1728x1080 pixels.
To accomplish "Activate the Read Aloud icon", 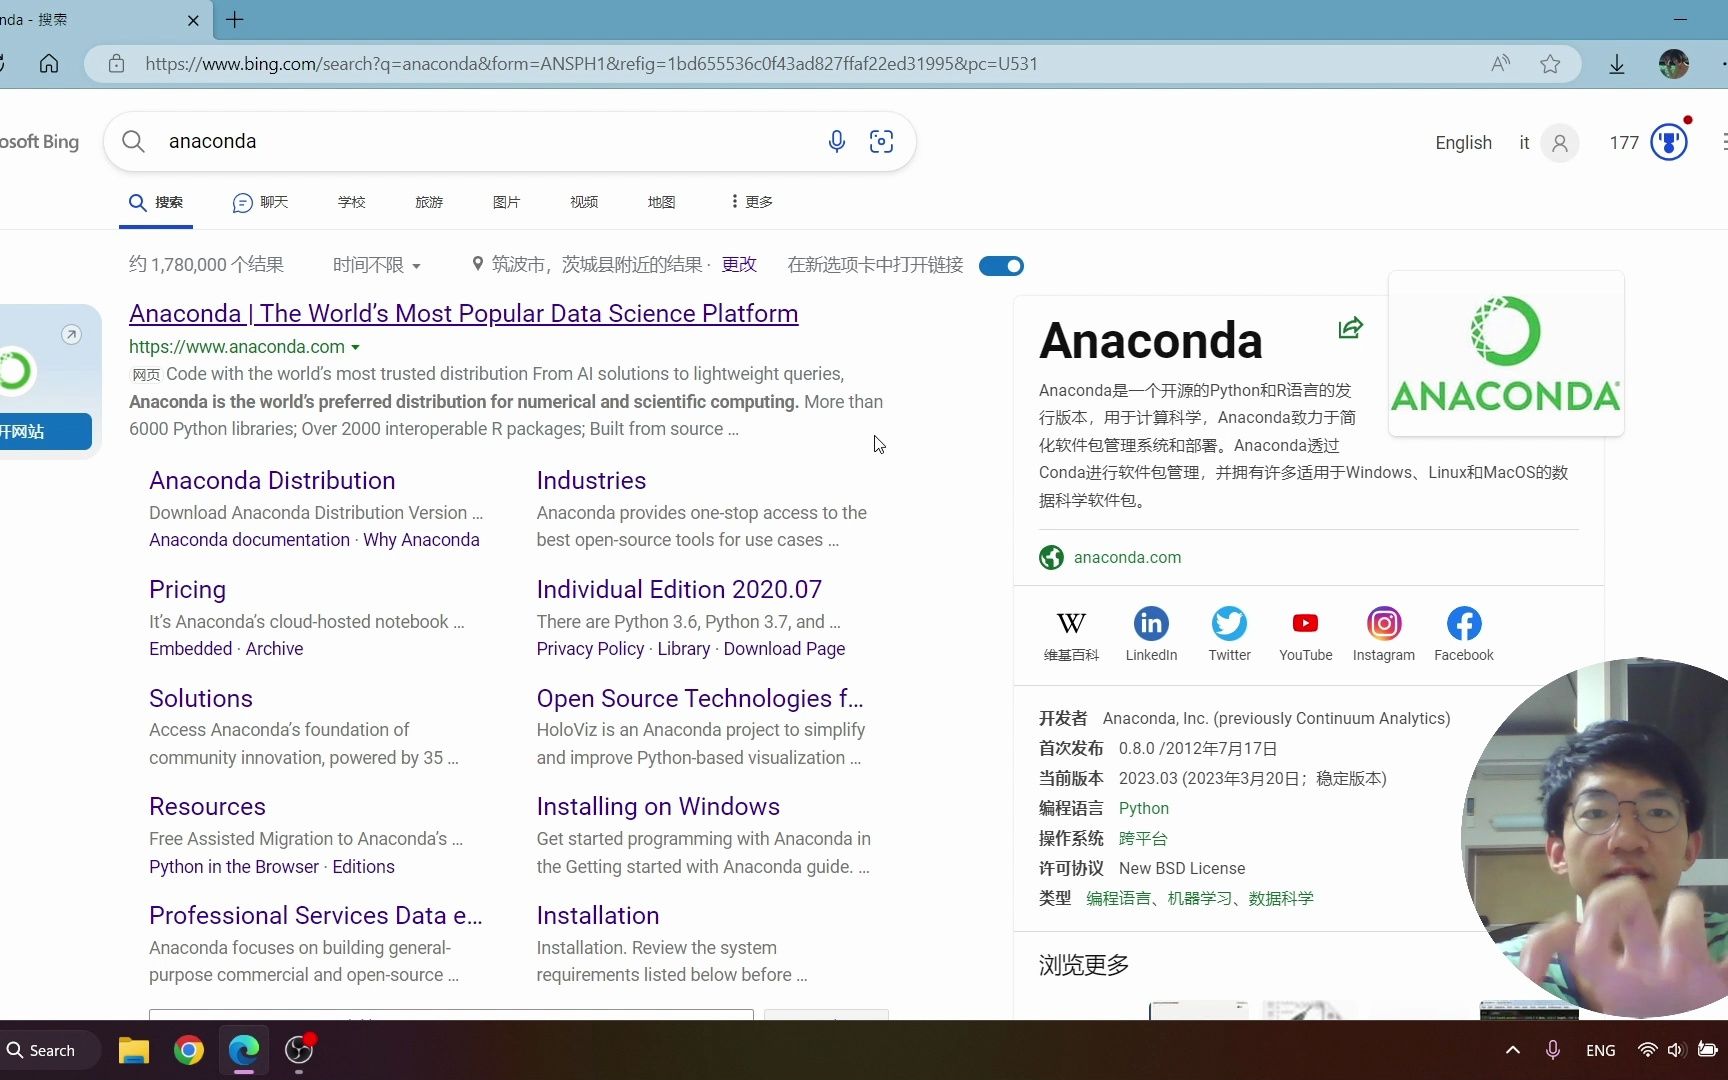I will (x=1500, y=64).
